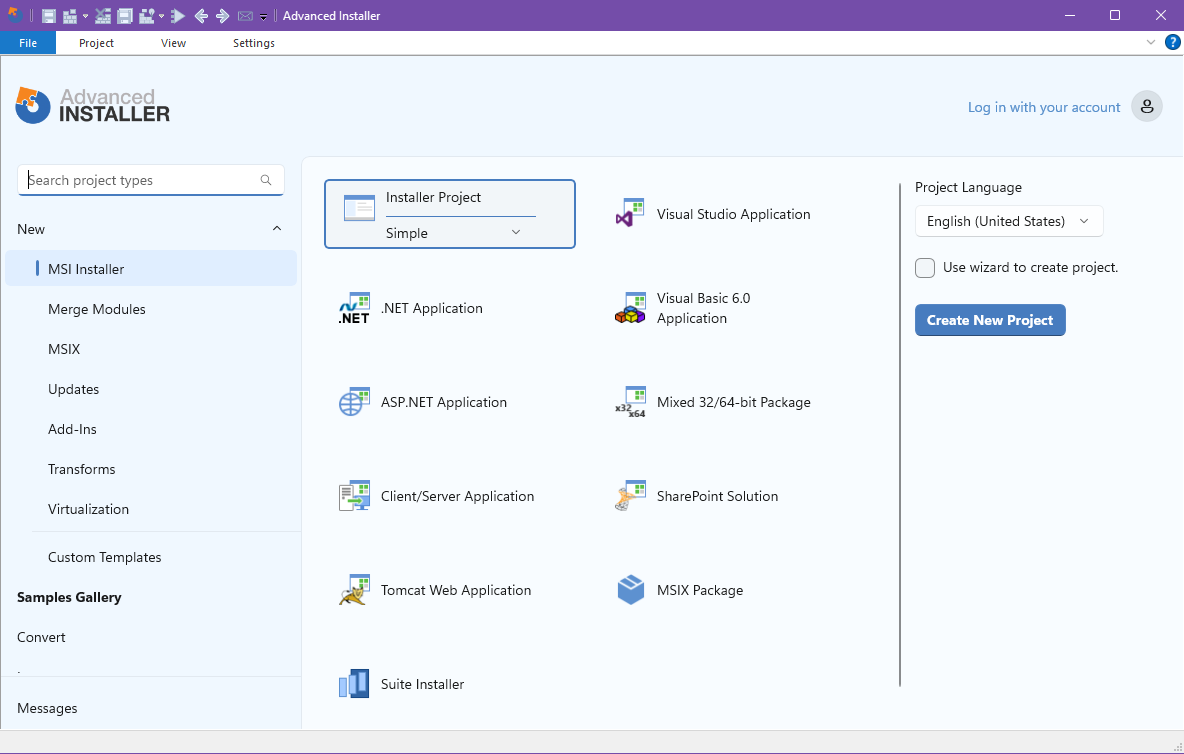
Task: Open the Settings menu
Action: tap(254, 43)
